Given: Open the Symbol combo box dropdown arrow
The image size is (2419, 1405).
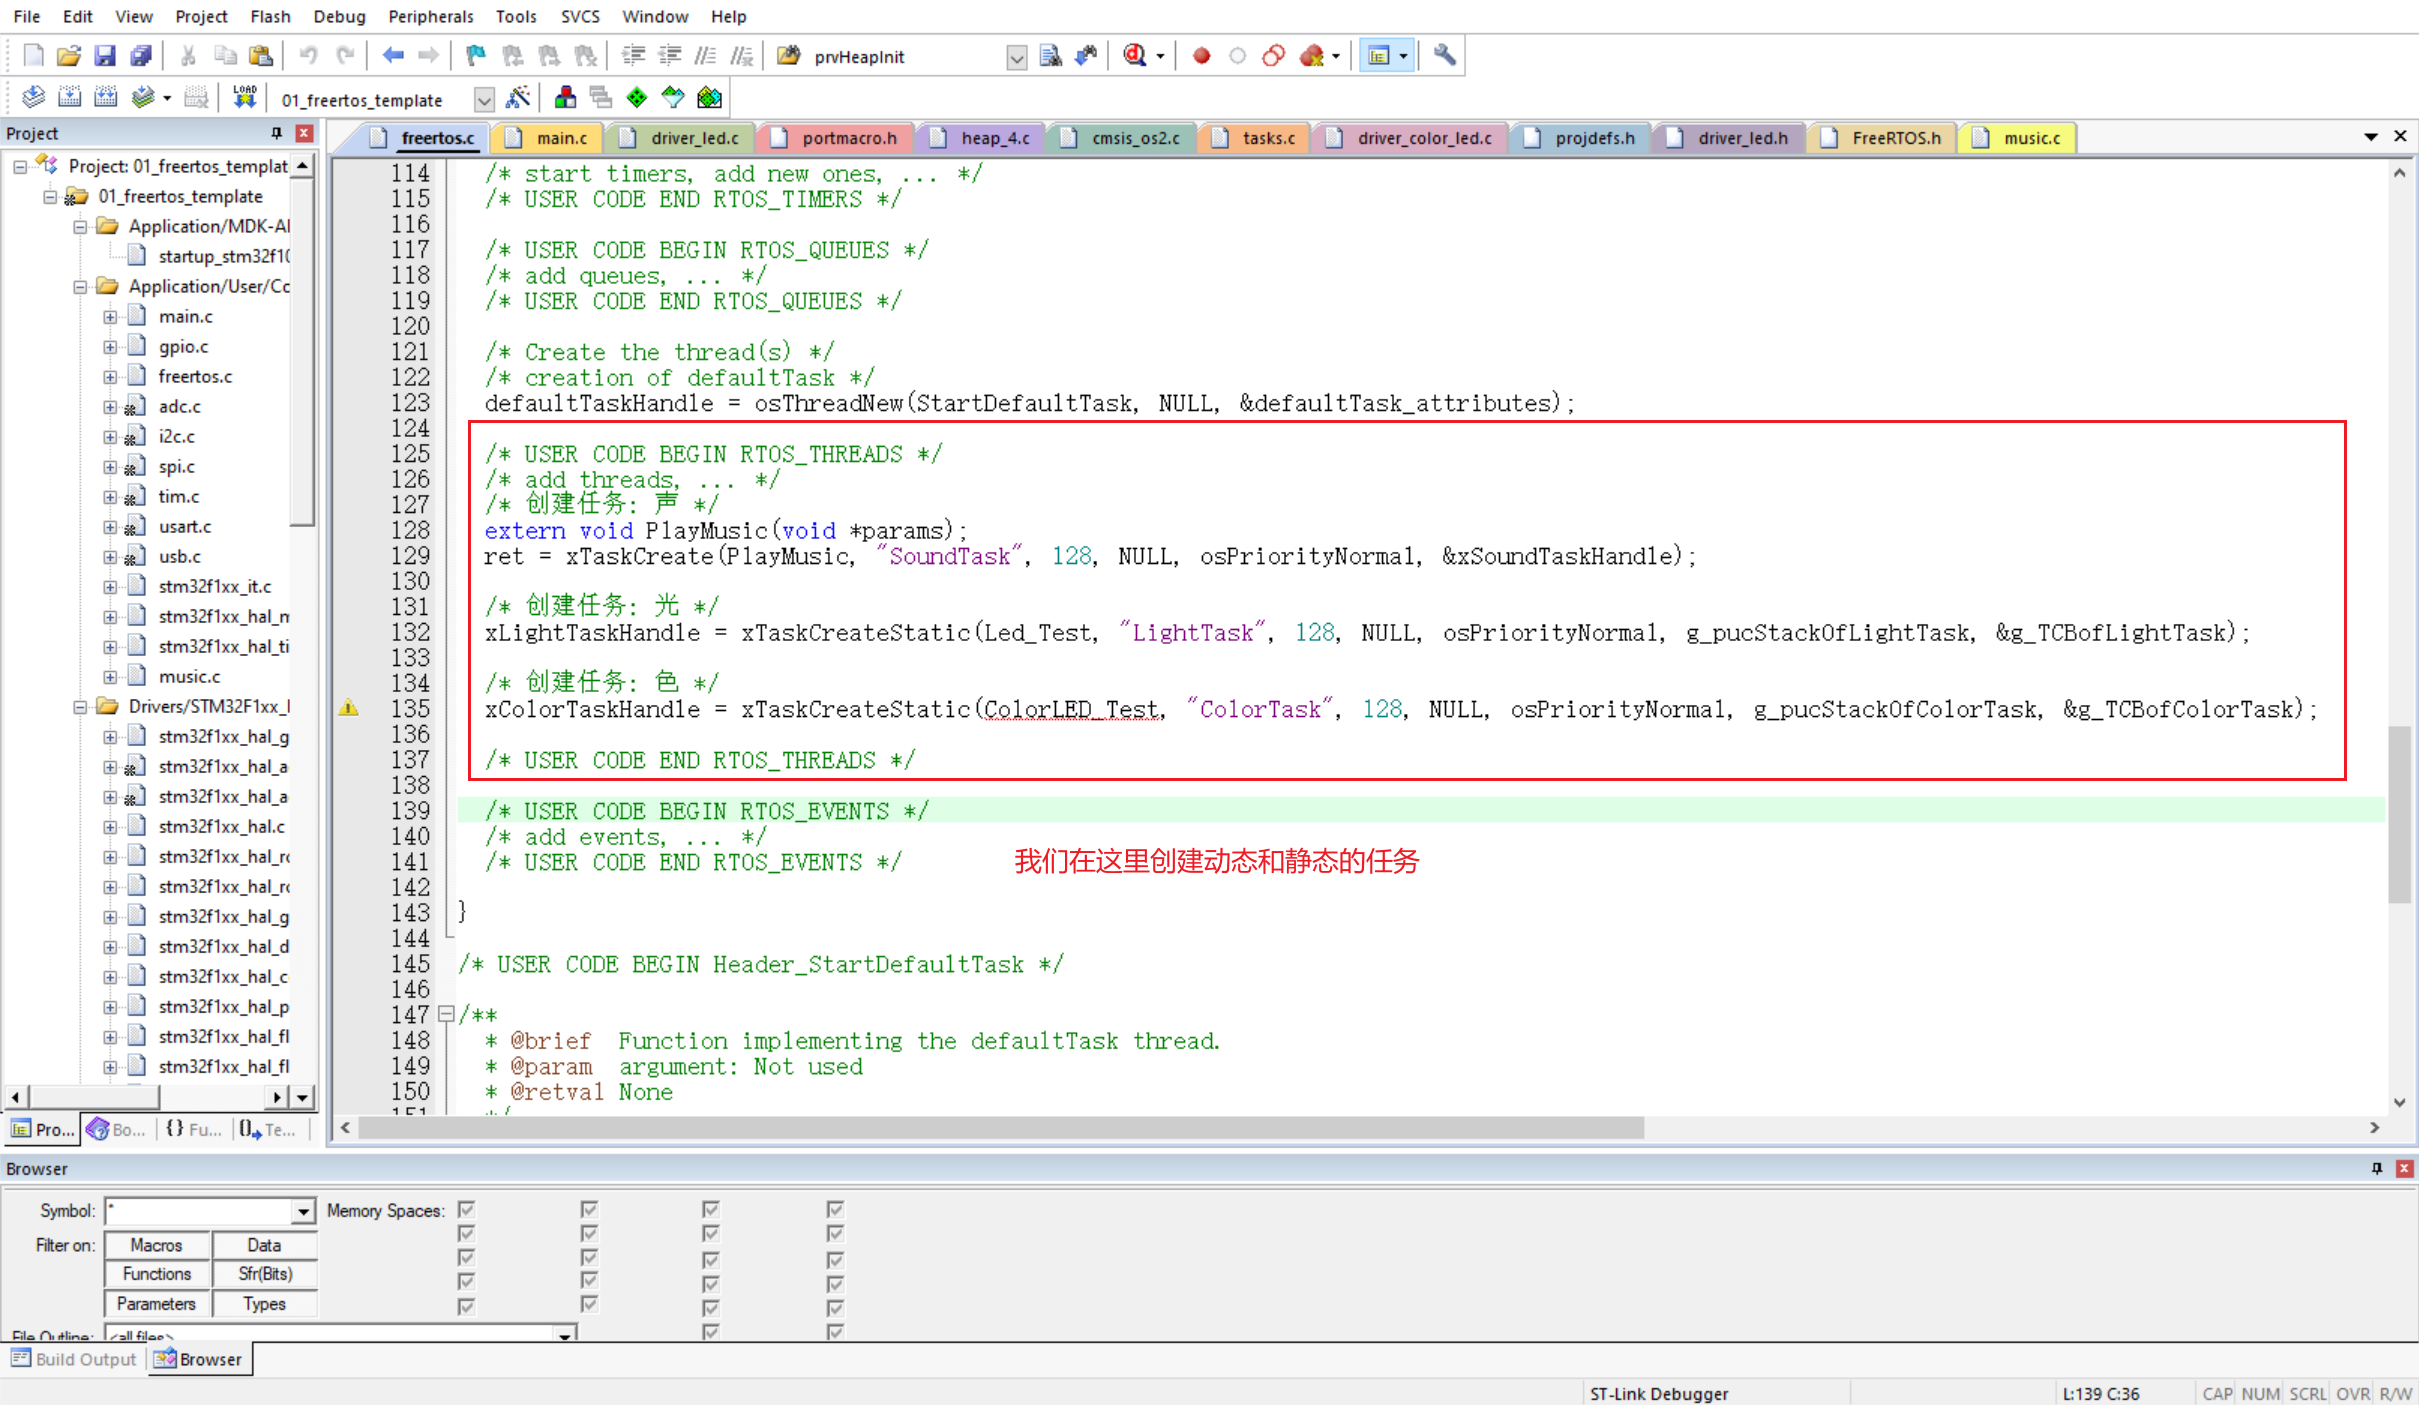Looking at the screenshot, I should pos(303,1211).
